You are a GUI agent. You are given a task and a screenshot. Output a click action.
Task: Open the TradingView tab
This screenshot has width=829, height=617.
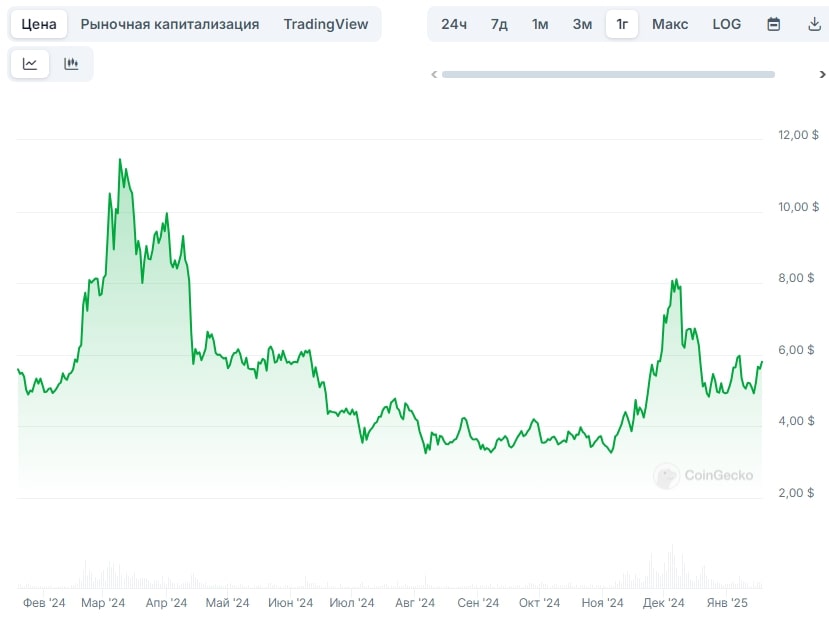point(326,24)
